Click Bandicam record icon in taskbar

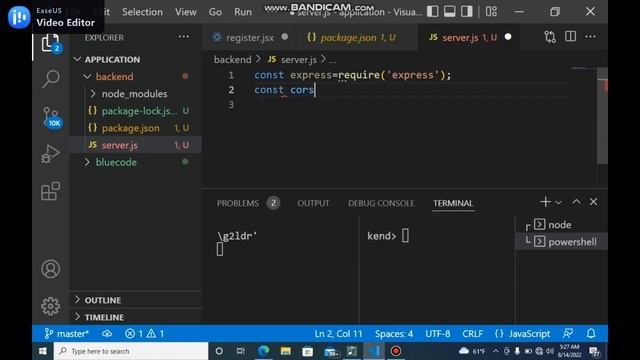coord(396,351)
